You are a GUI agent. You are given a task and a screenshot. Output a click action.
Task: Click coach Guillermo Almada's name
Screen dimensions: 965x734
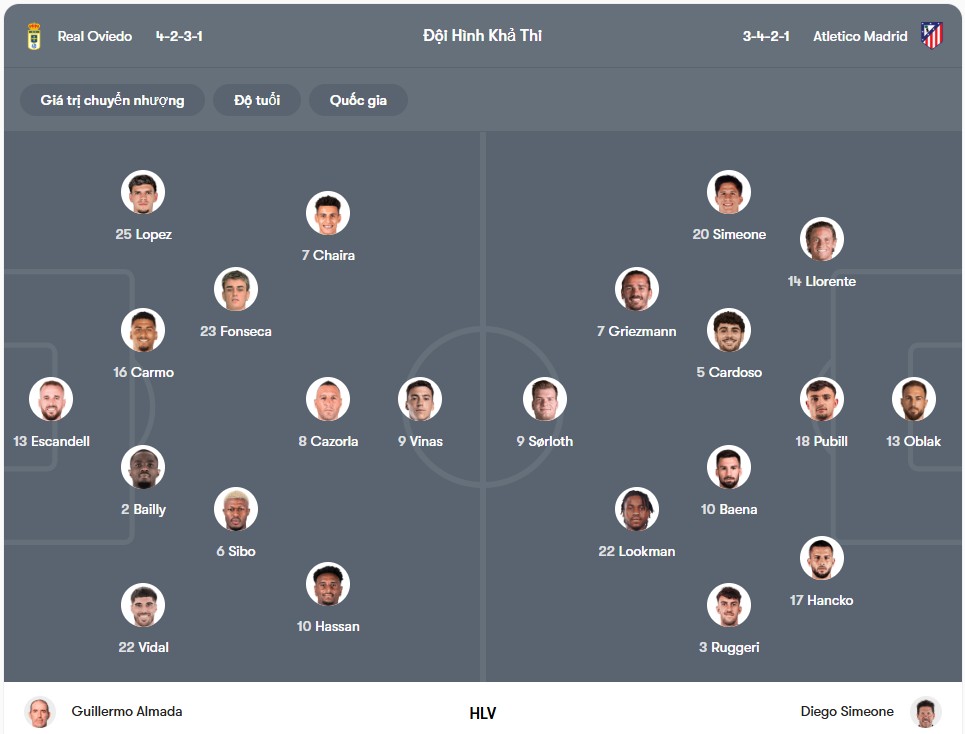pyautogui.click(x=127, y=712)
